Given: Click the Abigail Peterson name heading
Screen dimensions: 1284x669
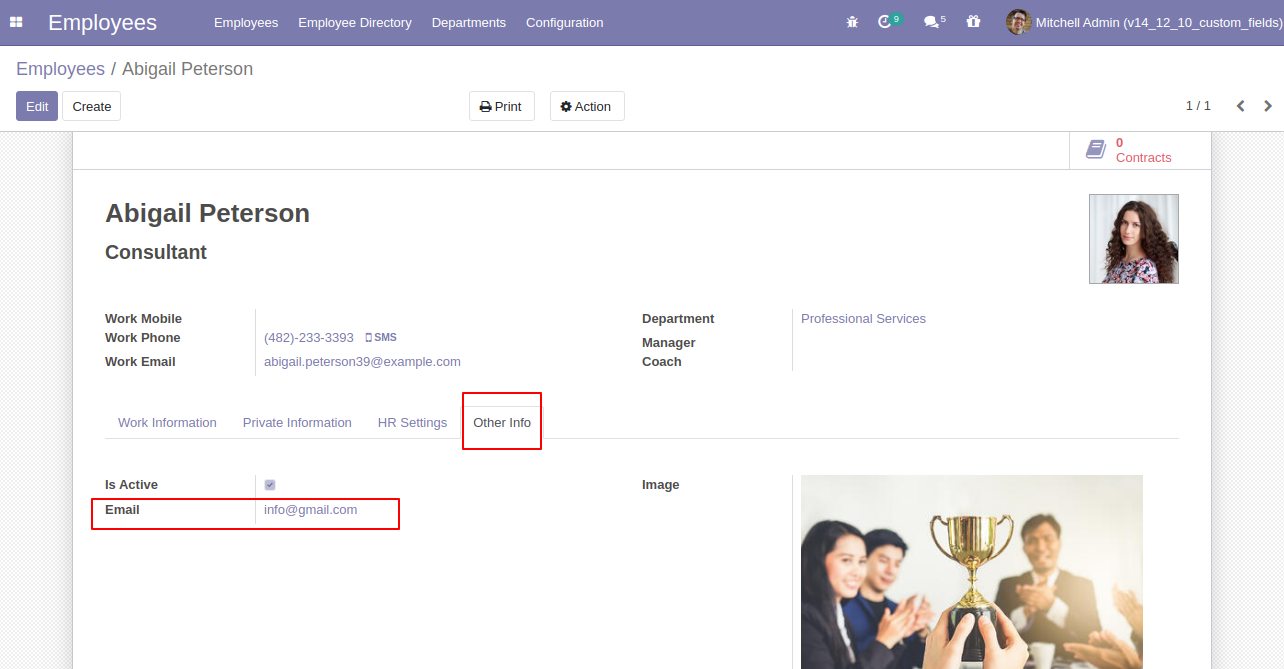Looking at the screenshot, I should 207,213.
